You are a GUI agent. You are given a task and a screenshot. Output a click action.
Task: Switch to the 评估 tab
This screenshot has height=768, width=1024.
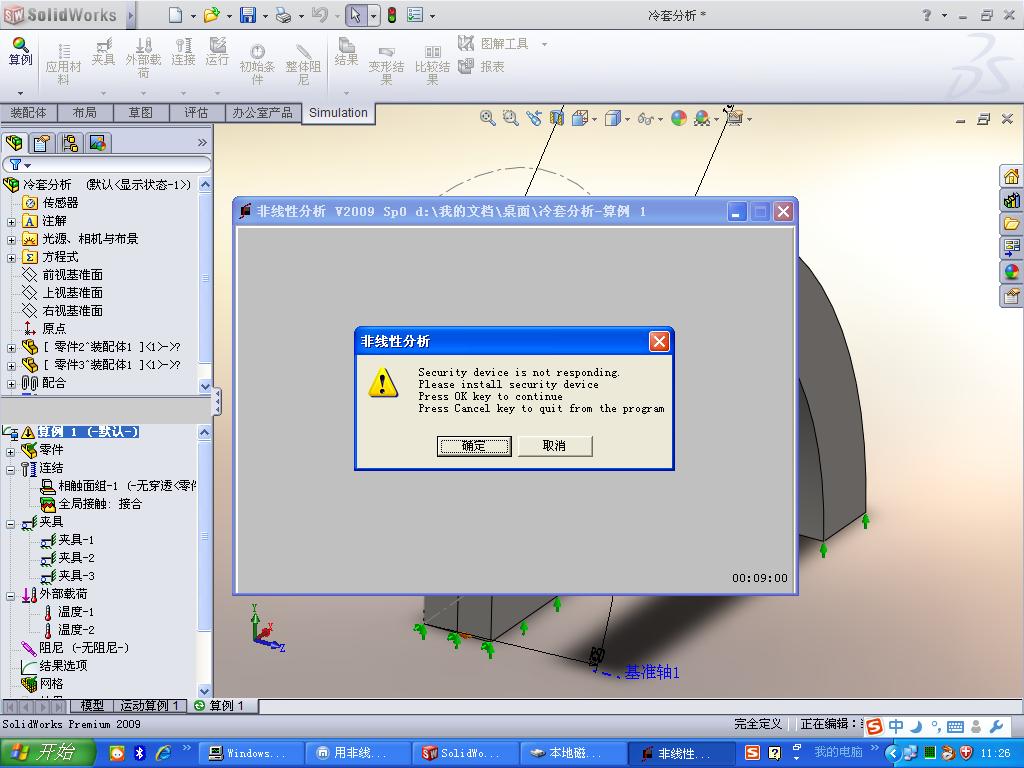[196, 113]
